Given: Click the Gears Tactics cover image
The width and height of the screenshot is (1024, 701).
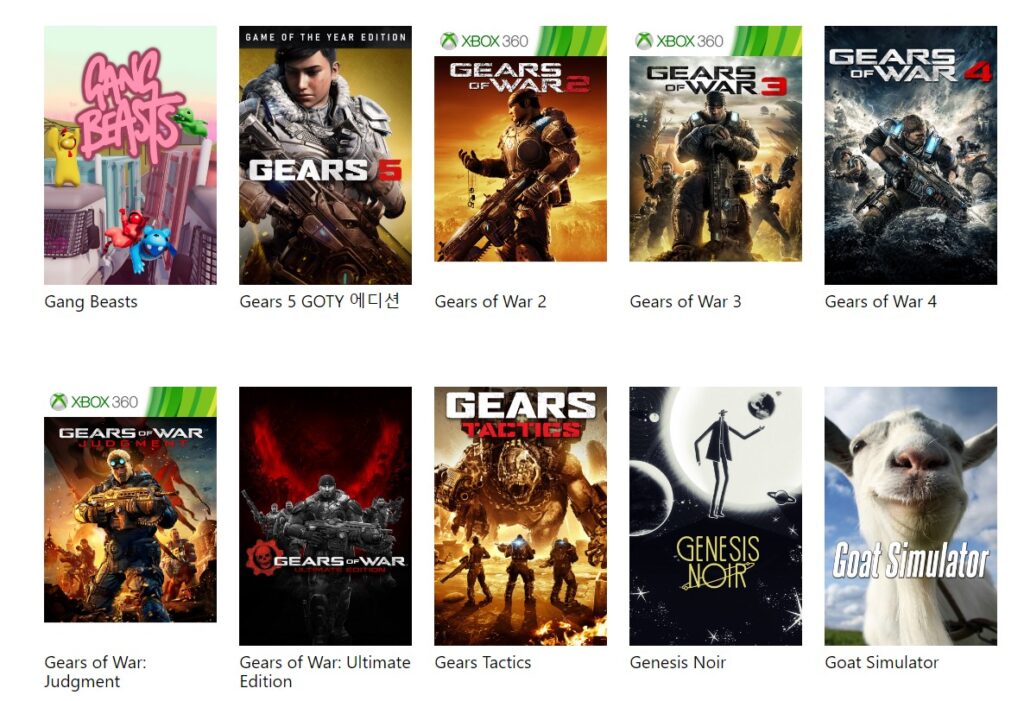Looking at the screenshot, I should tap(520, 516).
